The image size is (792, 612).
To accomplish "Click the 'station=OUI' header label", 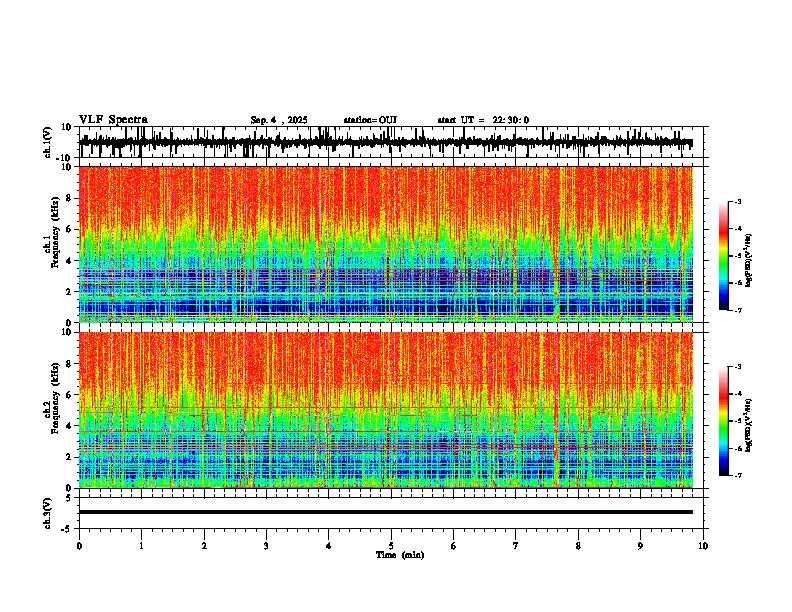I will 370,120.
